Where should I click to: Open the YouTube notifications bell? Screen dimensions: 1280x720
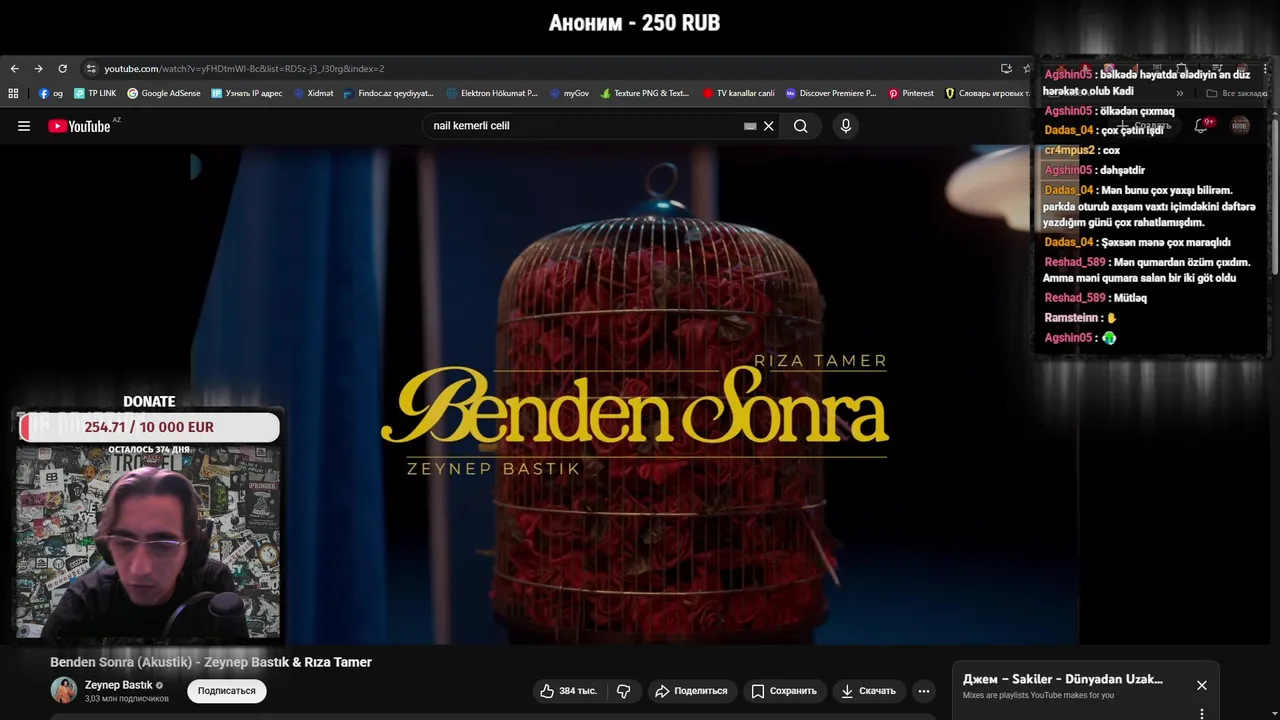coord(1202,126)
